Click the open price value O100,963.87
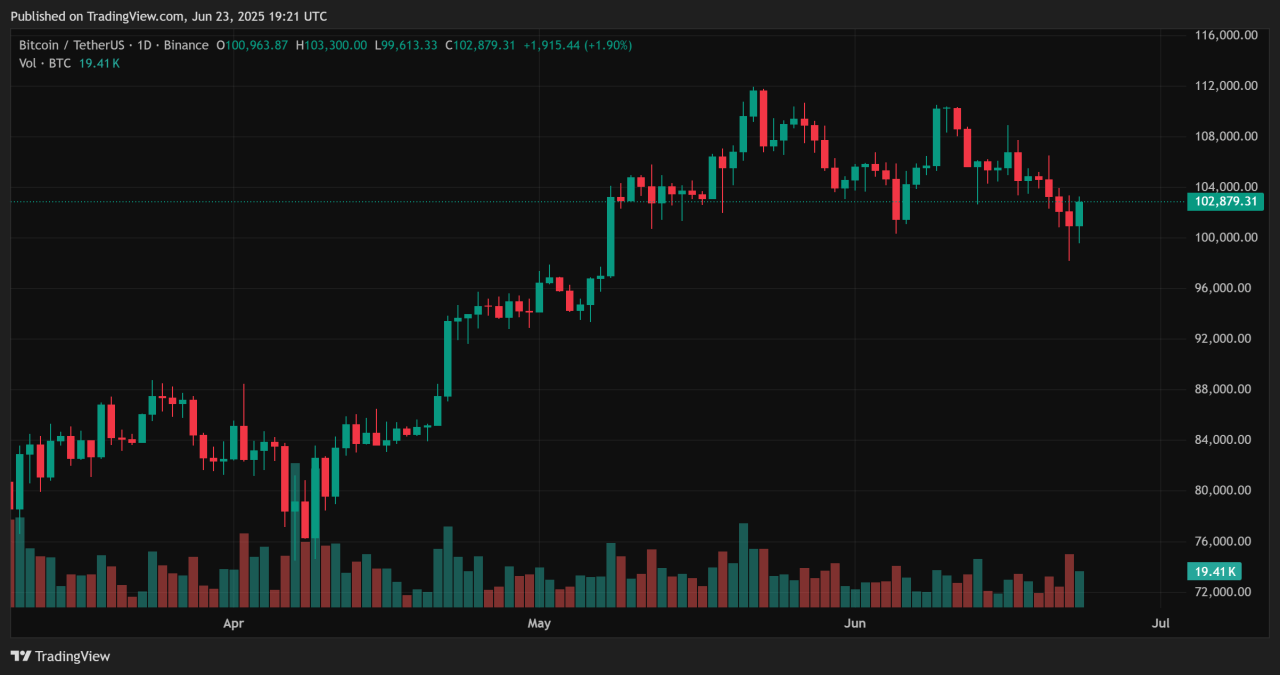Image resolution: width=1280 pixels, height=675 pixels. 256,45
